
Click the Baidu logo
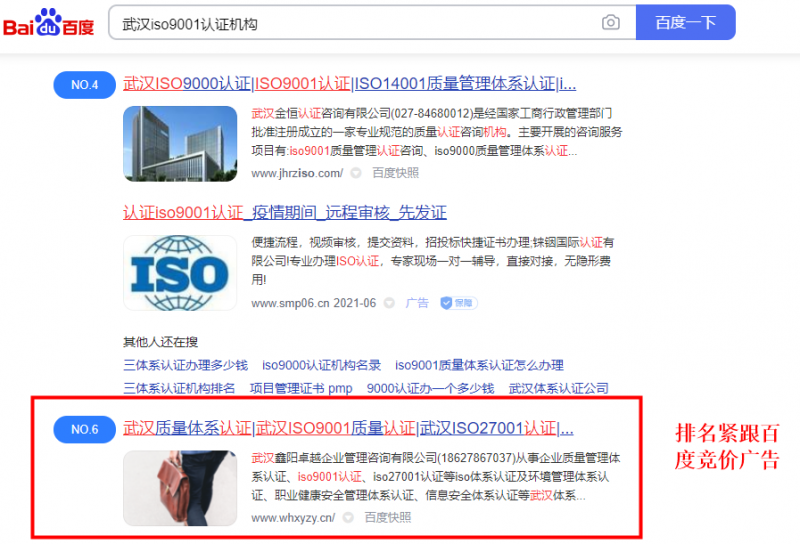[48, 22]
